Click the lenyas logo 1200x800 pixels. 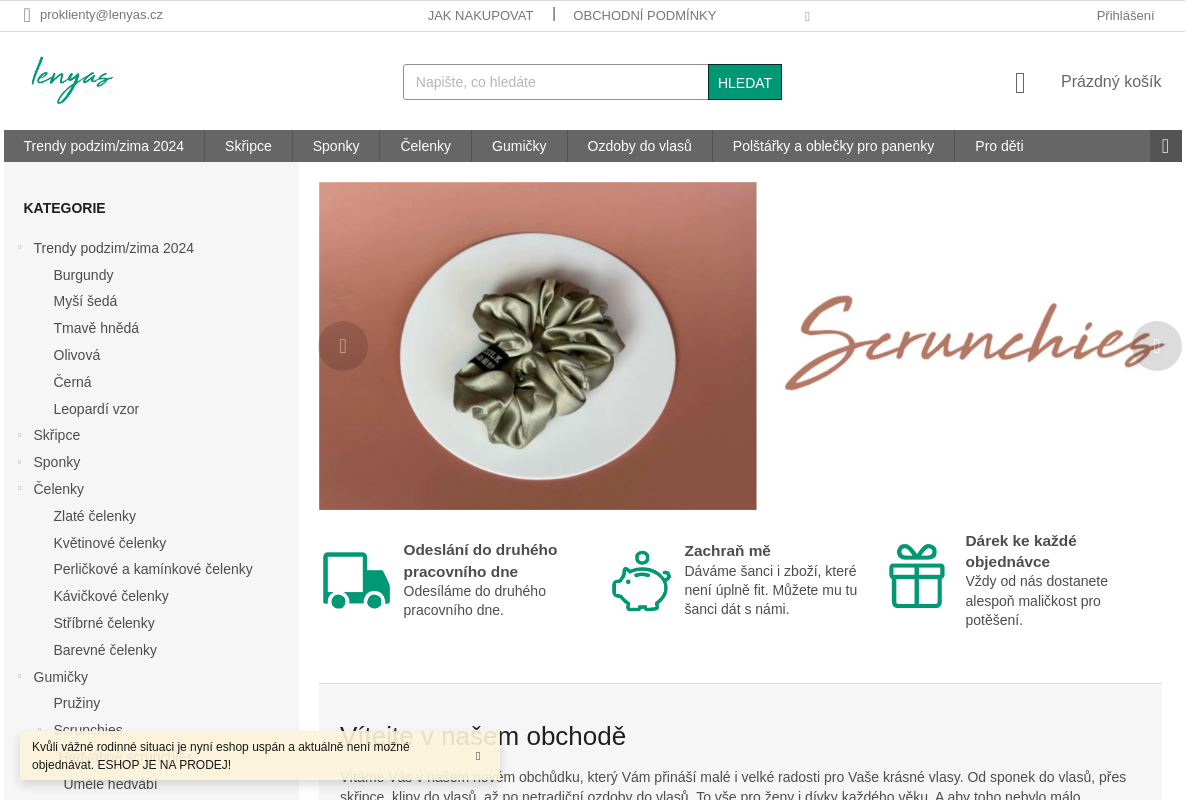[72, 80]
